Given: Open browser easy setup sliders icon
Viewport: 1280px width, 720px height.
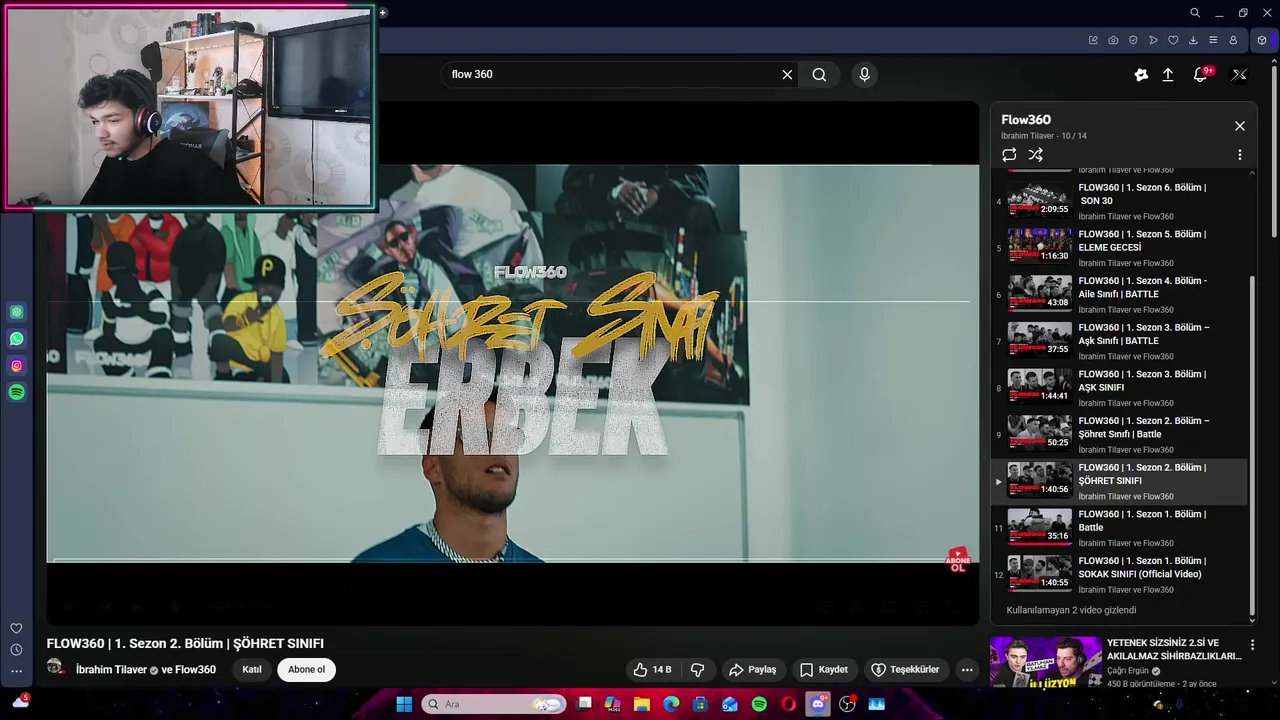Looking at the screenshot, I should 1213,40.
